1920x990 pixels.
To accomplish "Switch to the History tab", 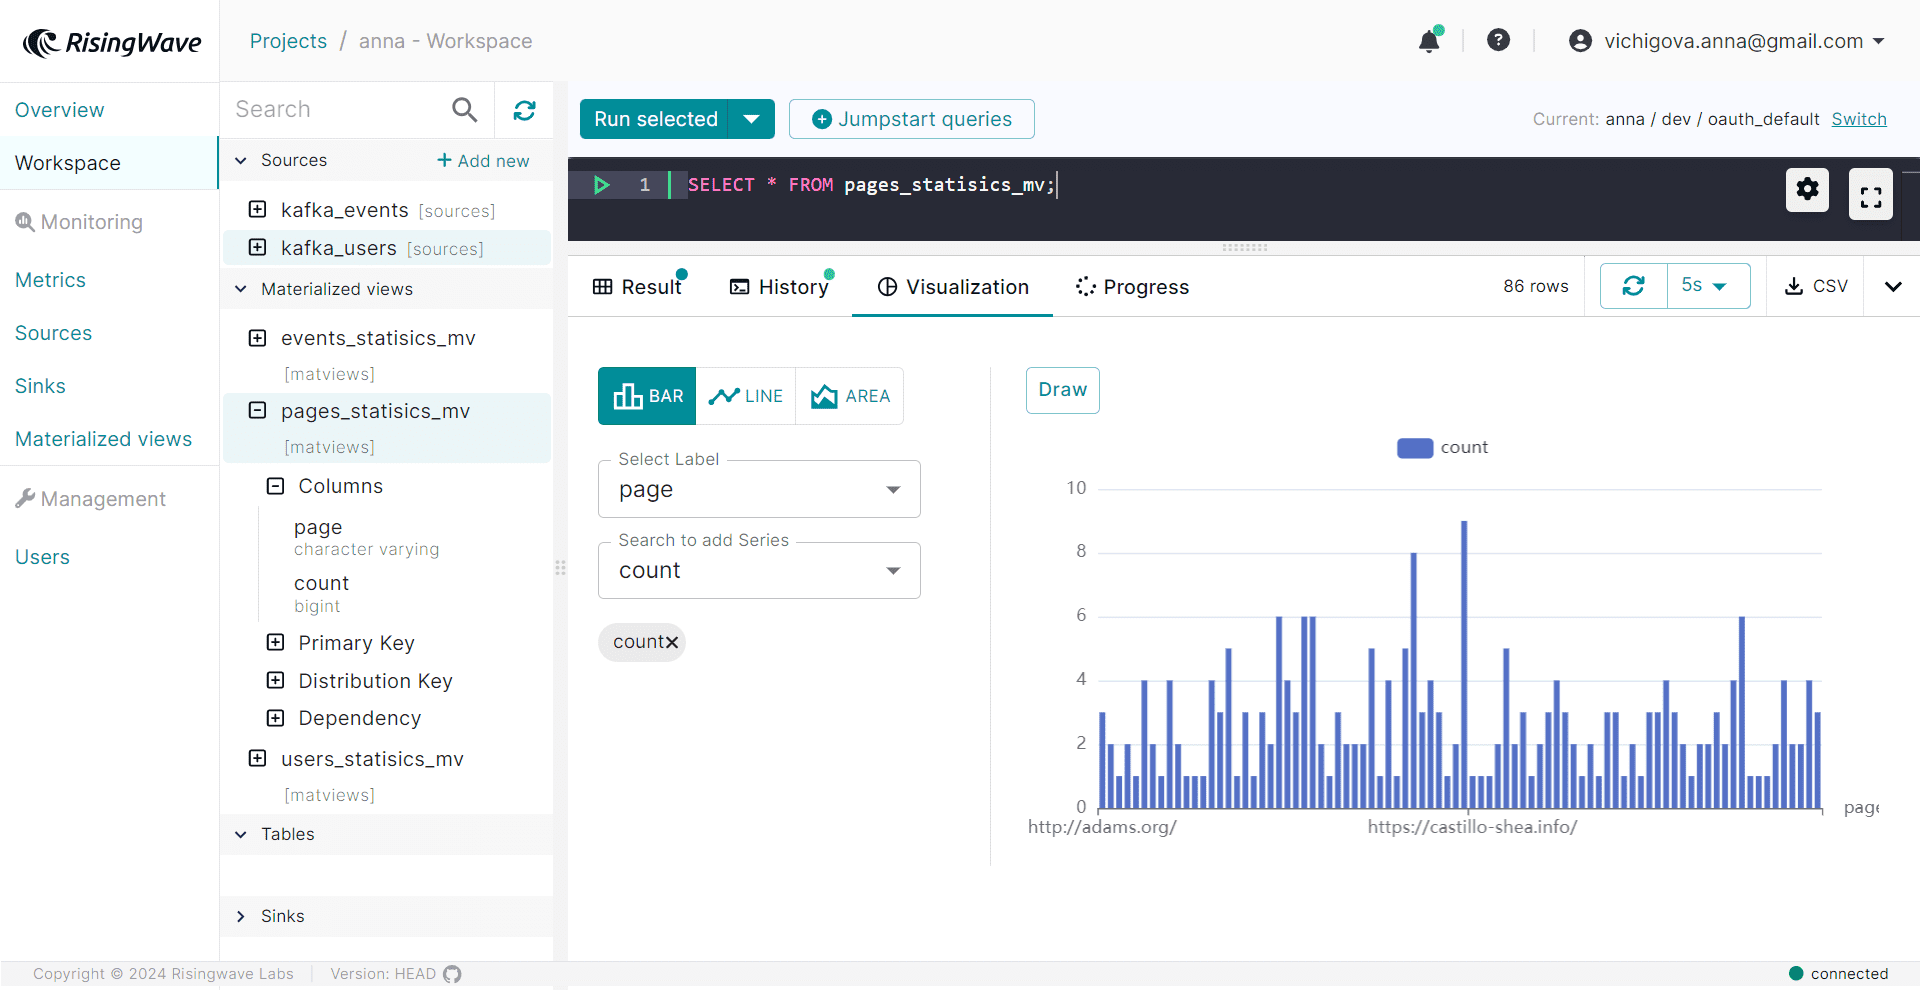I will [780, 287].
